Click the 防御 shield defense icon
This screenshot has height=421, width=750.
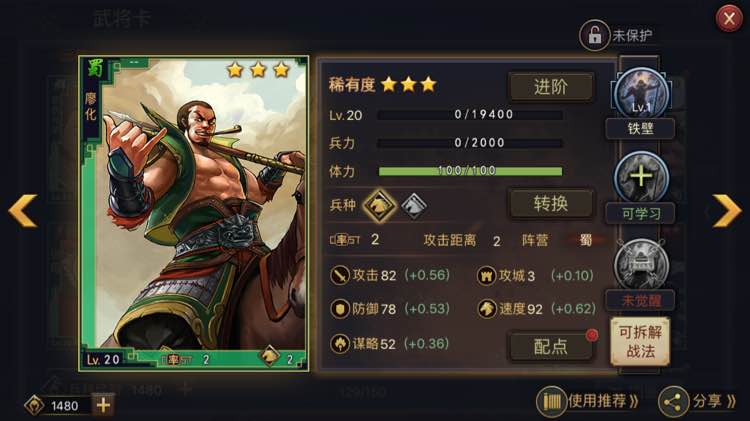[x=340, y=309]
